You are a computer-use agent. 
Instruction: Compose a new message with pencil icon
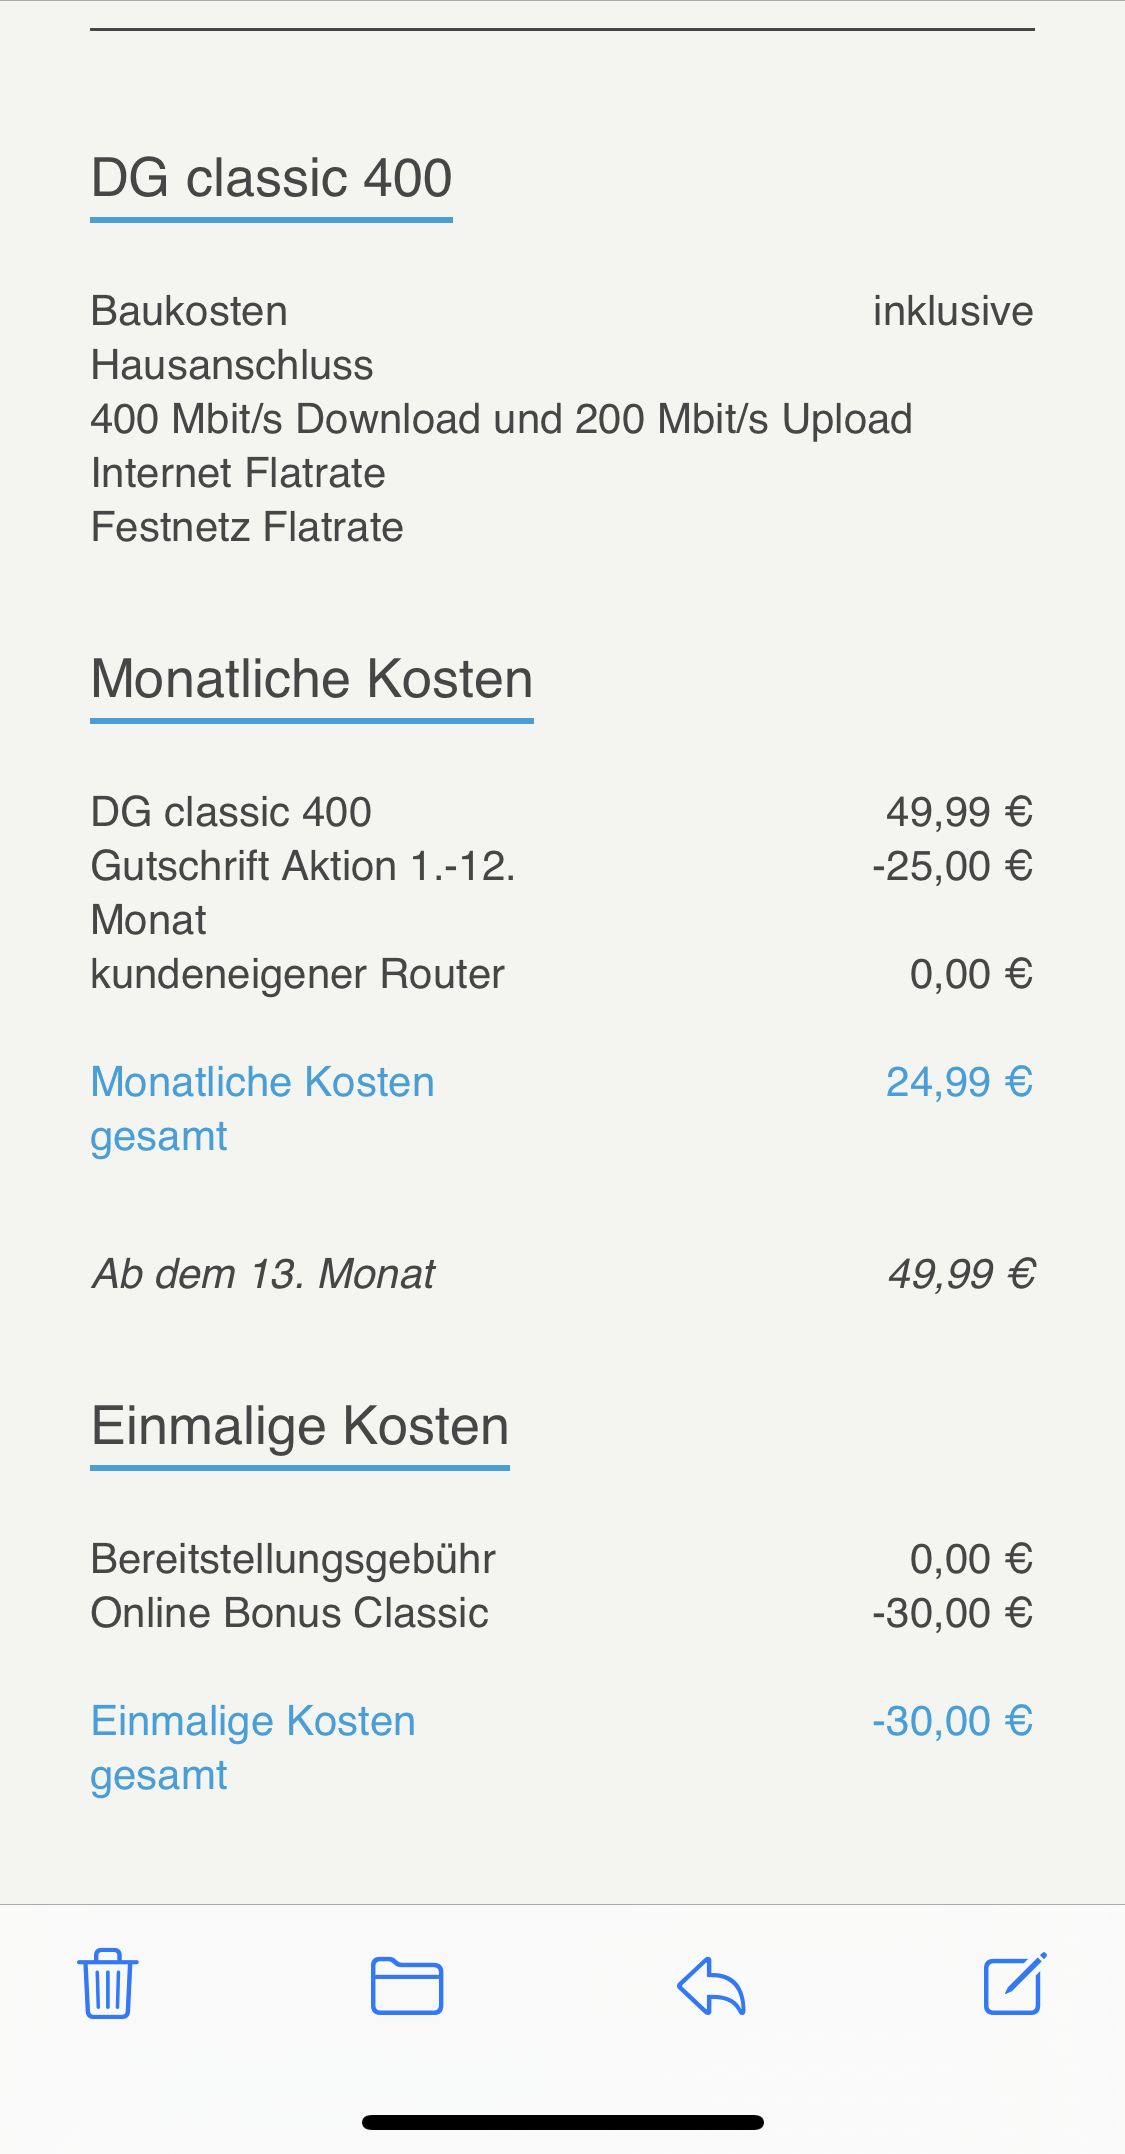(1015, 1983)
